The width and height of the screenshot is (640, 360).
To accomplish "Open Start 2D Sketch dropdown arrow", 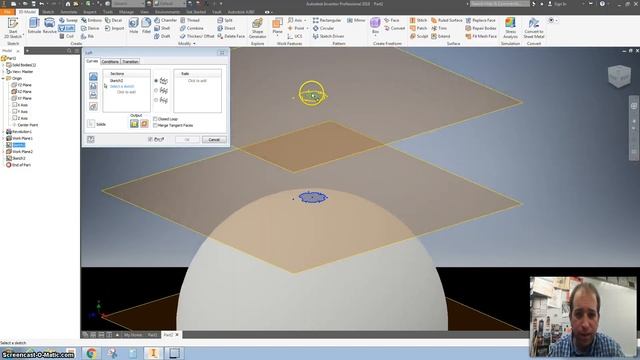I will click(x=23, y=35).
